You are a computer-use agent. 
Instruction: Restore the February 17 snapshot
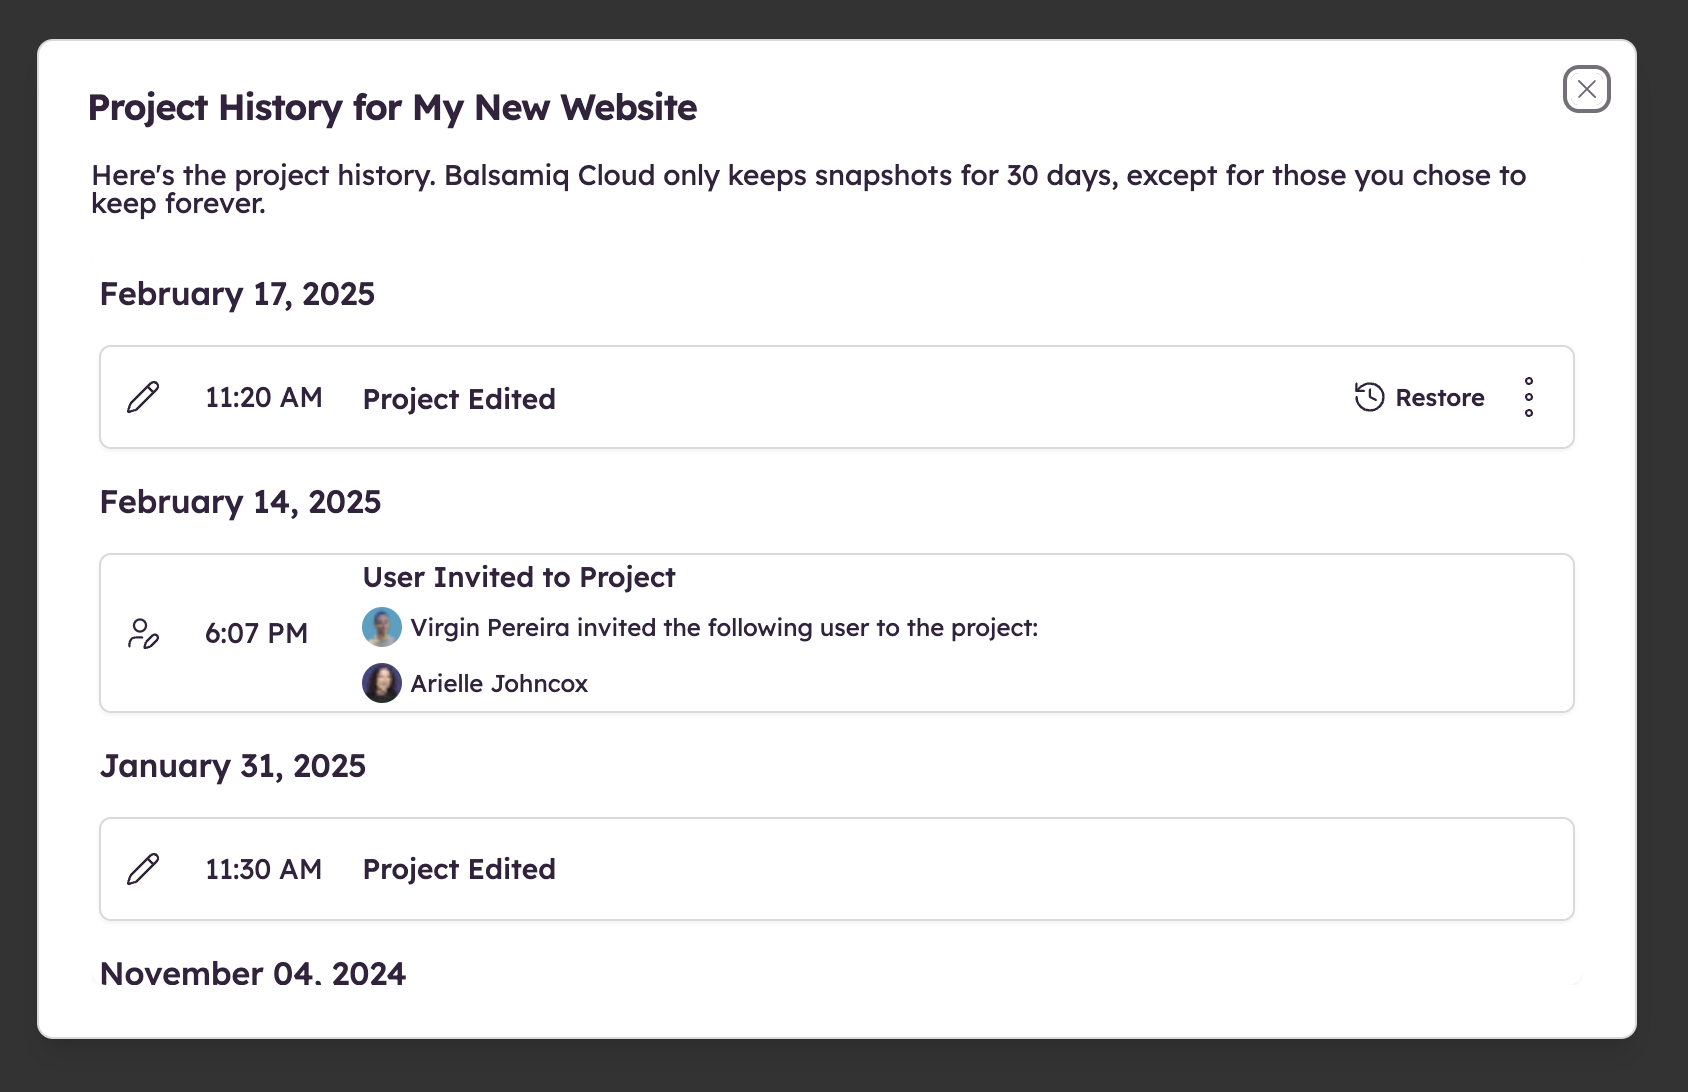coord(1438,398)
